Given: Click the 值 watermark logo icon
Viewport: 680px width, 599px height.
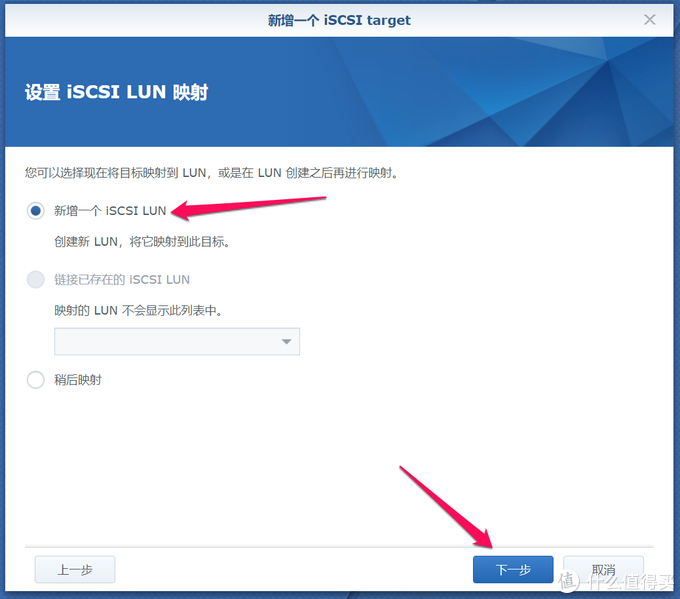Looking at the screenshot, I should pos(569,582).
